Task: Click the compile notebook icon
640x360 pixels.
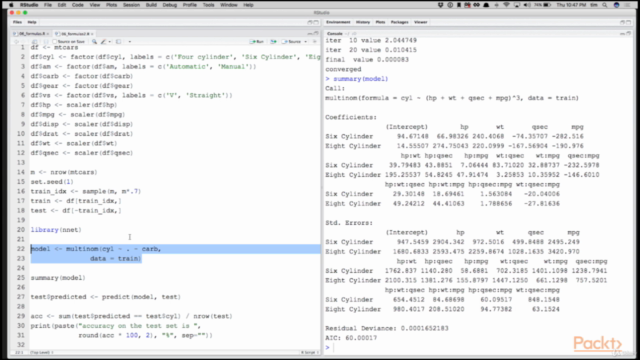Action: point(118,42)
